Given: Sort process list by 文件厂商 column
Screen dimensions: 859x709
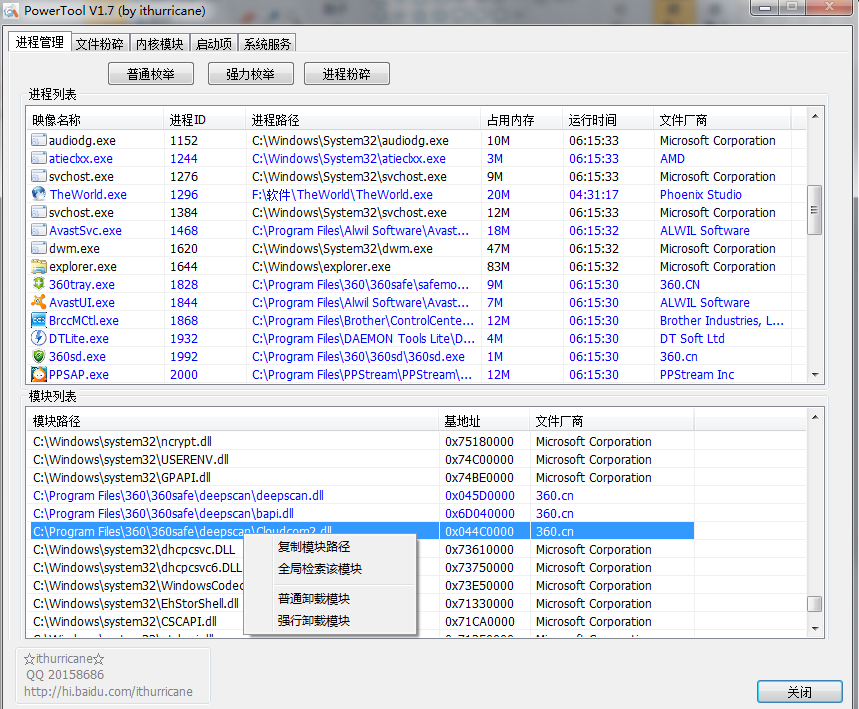Looking at the screenshot, I should point(722,119).
